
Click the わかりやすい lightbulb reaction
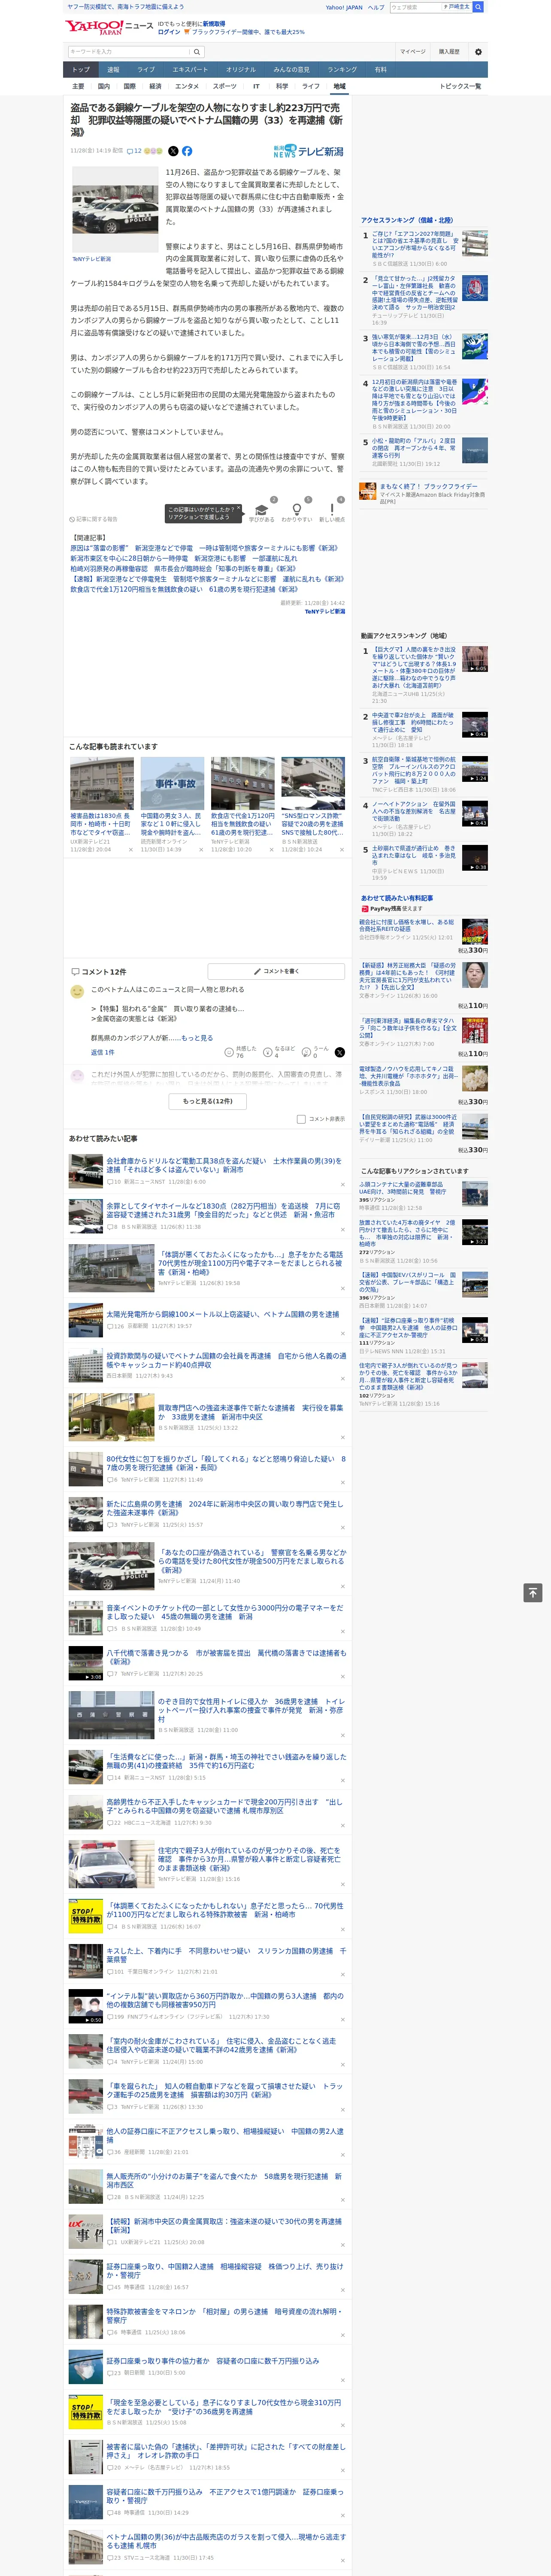[296, 512]
